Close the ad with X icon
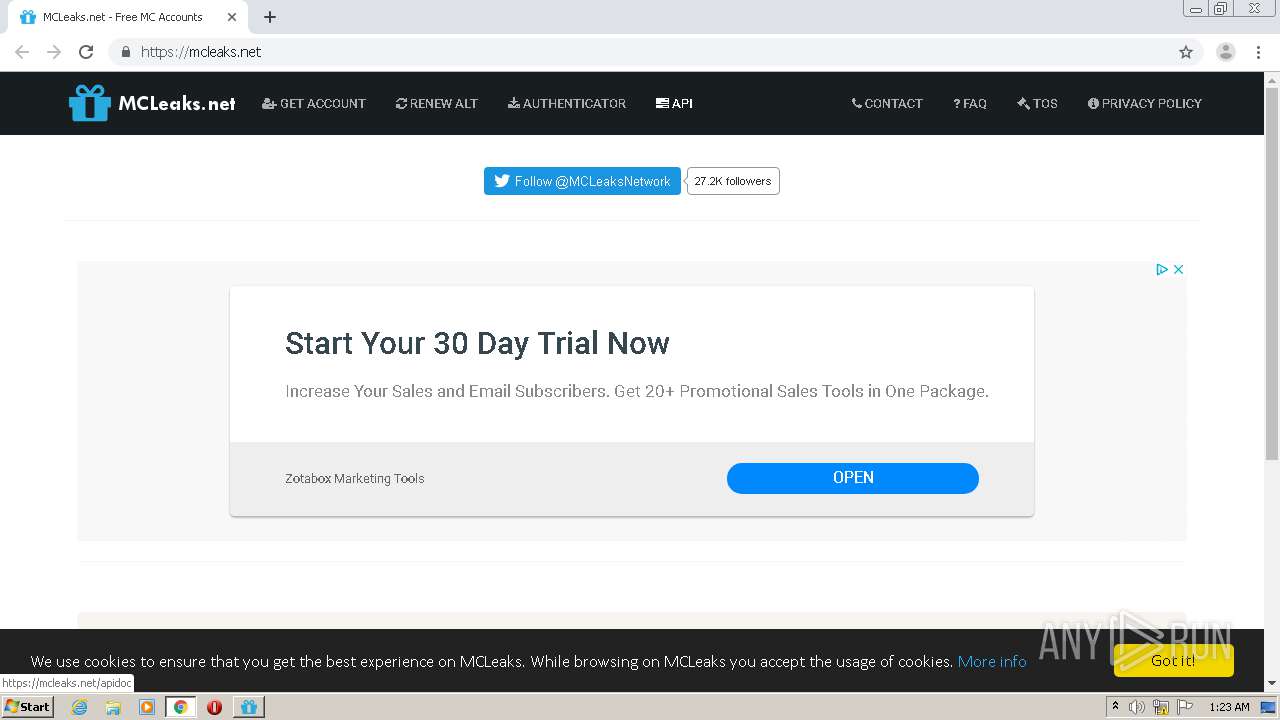The image size is (1280, 720). [x=1178, y=269]
